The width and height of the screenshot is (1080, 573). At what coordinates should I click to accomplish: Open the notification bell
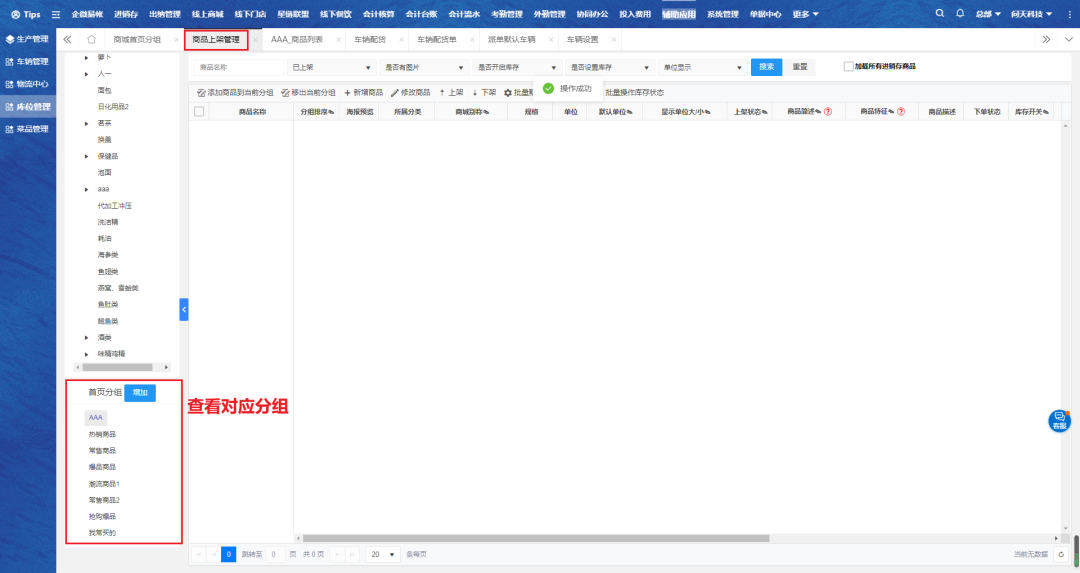pos(960,14)
